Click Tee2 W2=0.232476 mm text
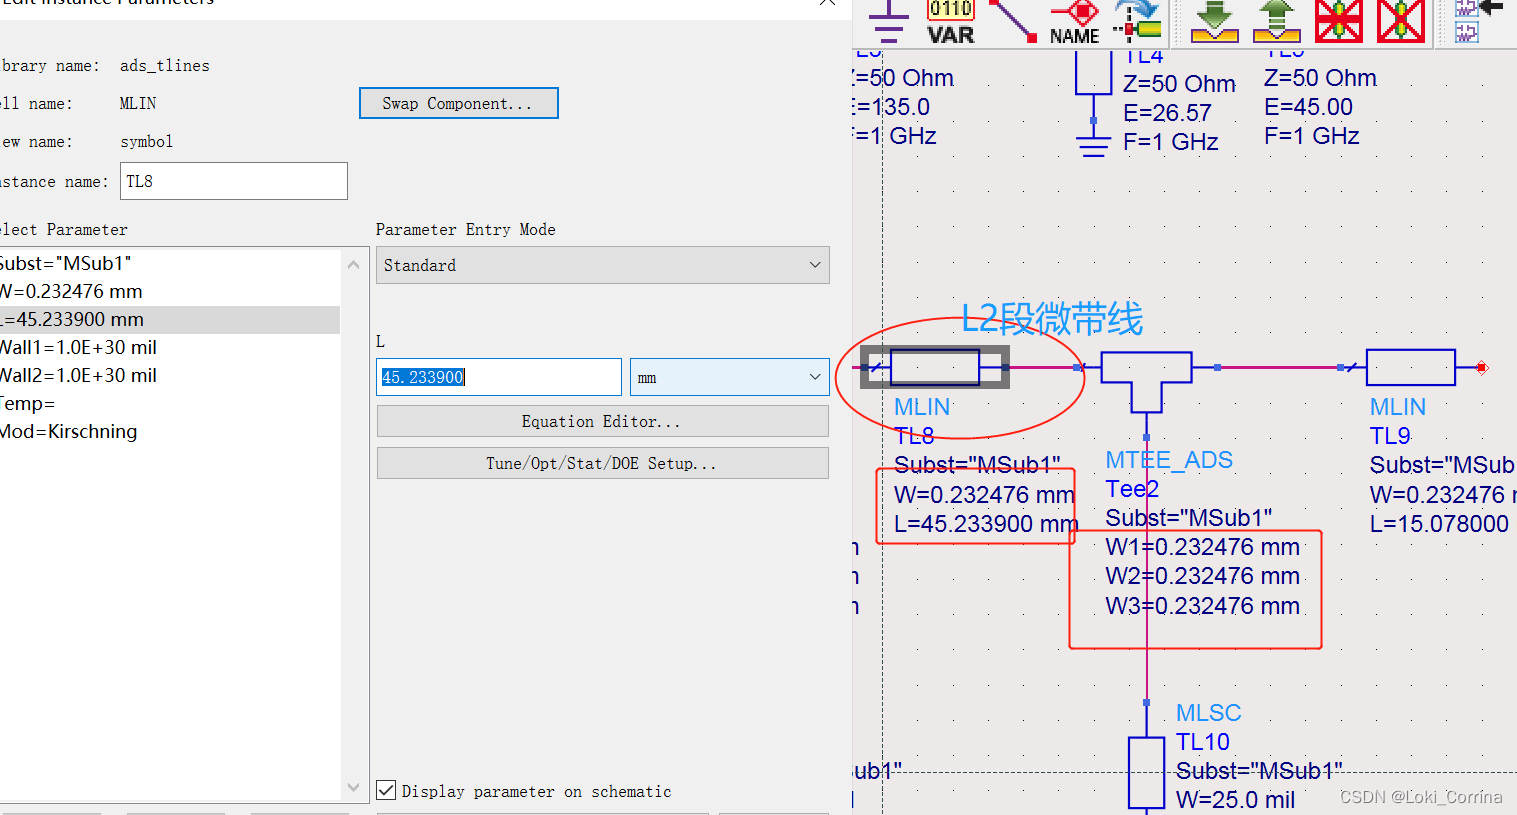The height and width of the screenshot is (815, 1517). (x=1203, y=576)
